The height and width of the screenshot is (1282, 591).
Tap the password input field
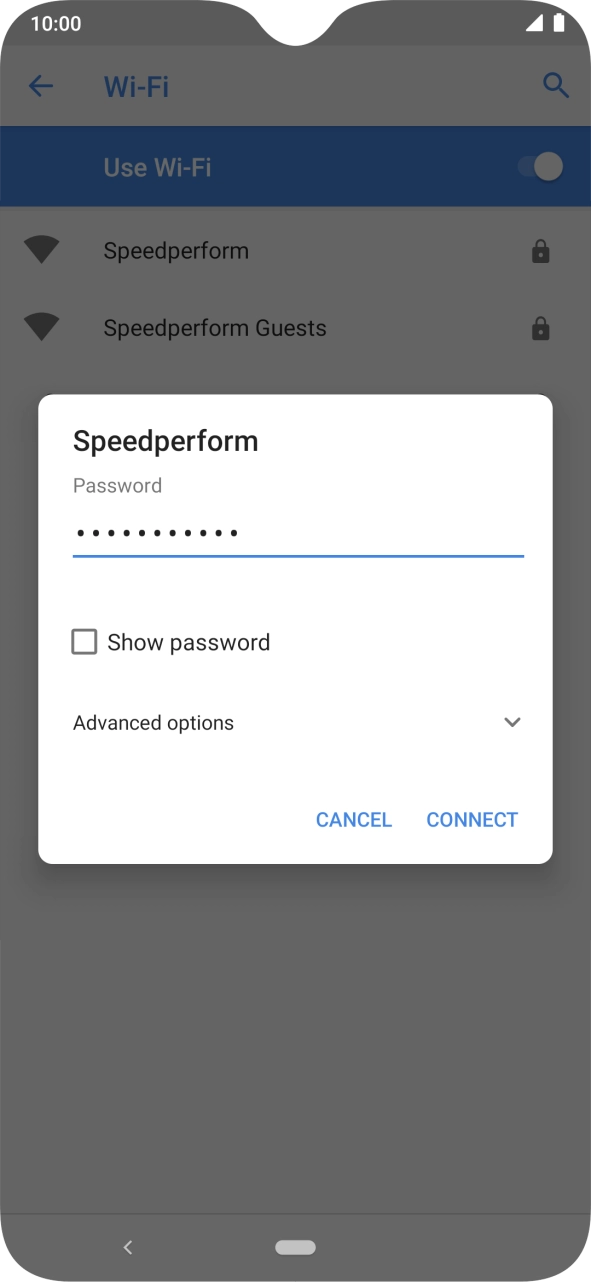click(x=297, y=533)
